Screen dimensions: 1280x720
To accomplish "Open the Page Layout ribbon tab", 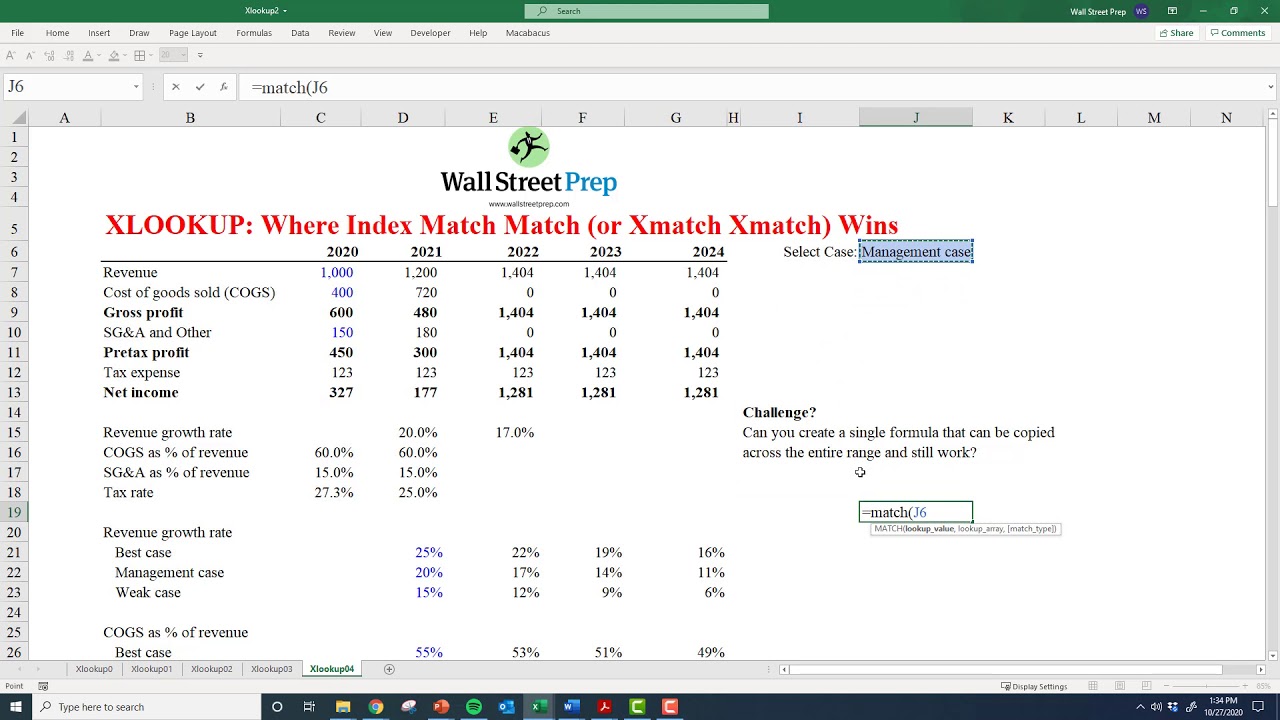I will [193, 33].
